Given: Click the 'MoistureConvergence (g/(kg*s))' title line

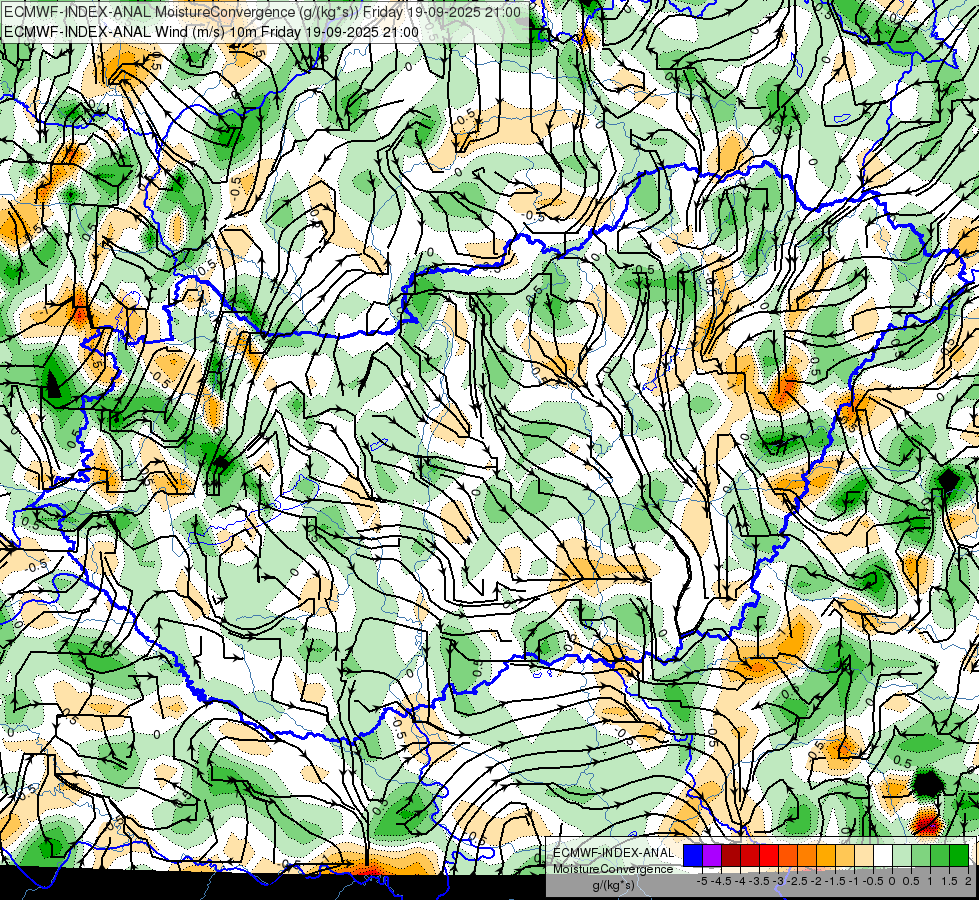Looking at the screenshot, I should [262, 12].
